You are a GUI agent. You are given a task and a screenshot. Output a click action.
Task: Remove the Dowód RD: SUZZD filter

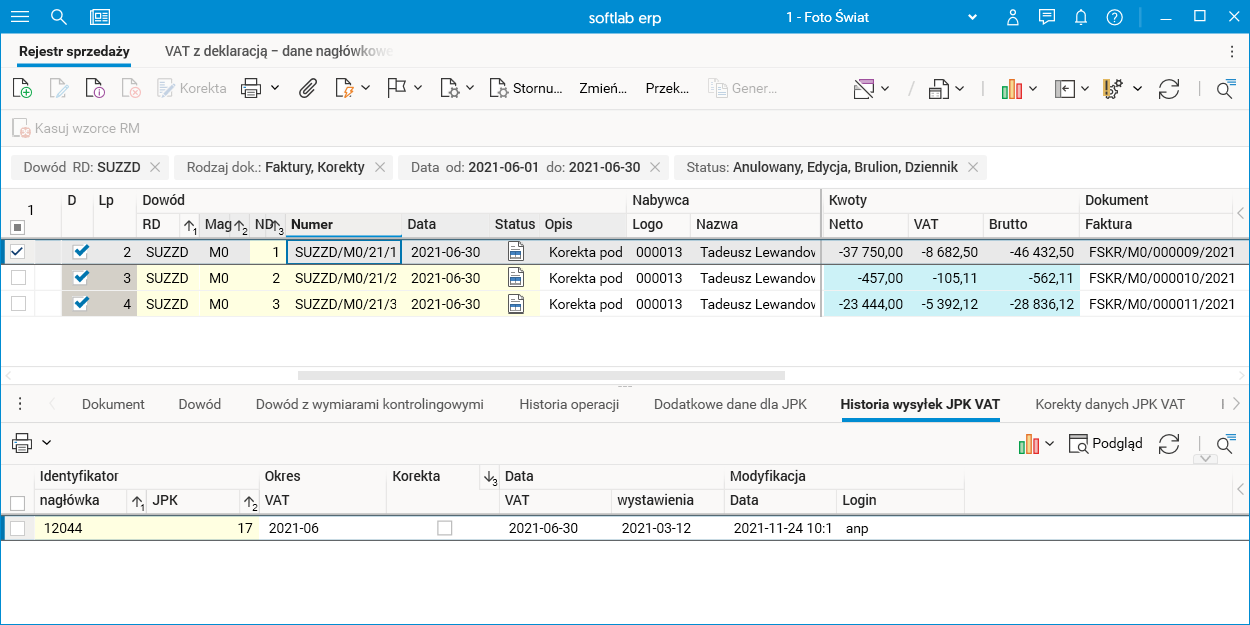coord(155,167)
